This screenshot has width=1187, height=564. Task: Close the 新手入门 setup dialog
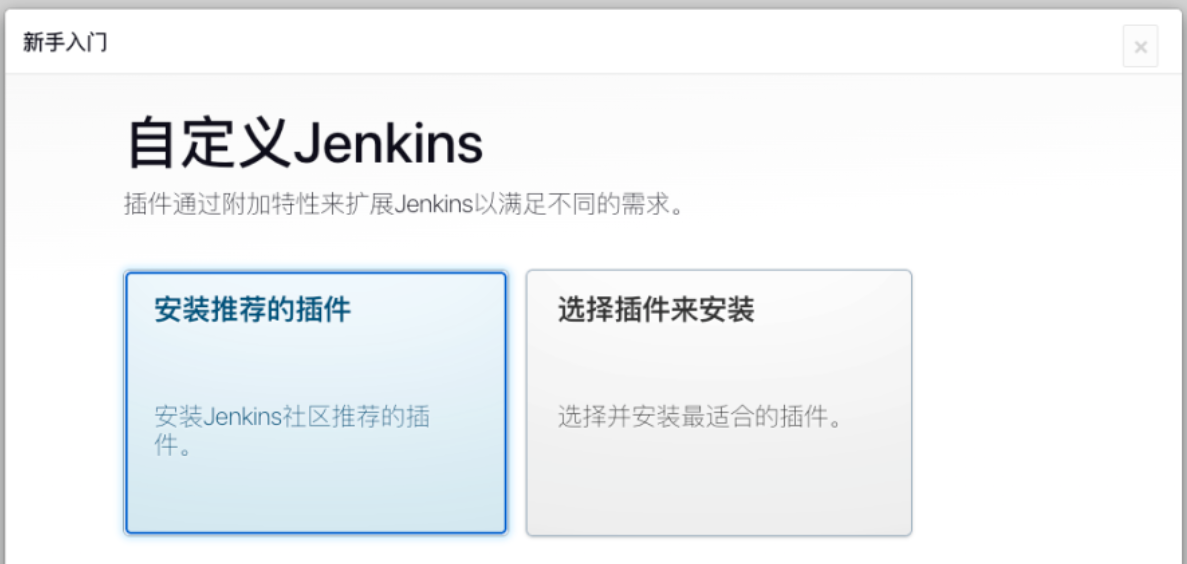coord(1140,47)
